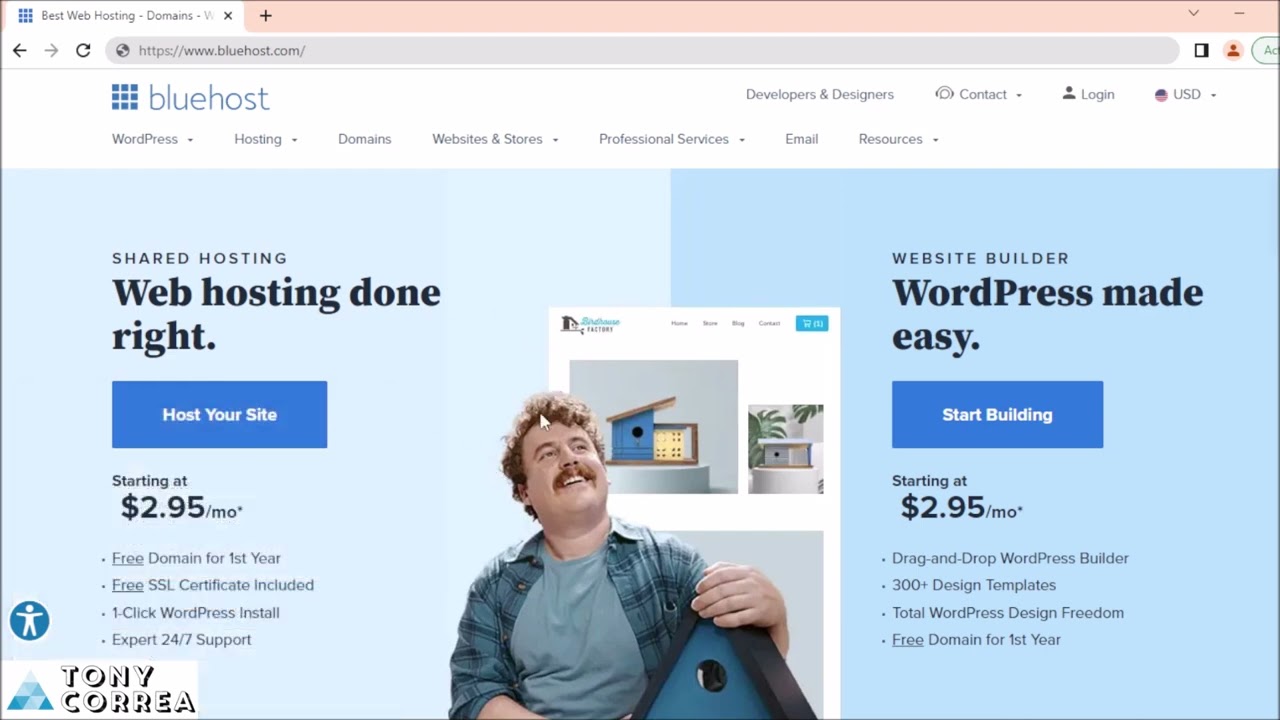Open the browser profile avatar
Viewport: 1280px width, 720px height.
click(1233, 50)
